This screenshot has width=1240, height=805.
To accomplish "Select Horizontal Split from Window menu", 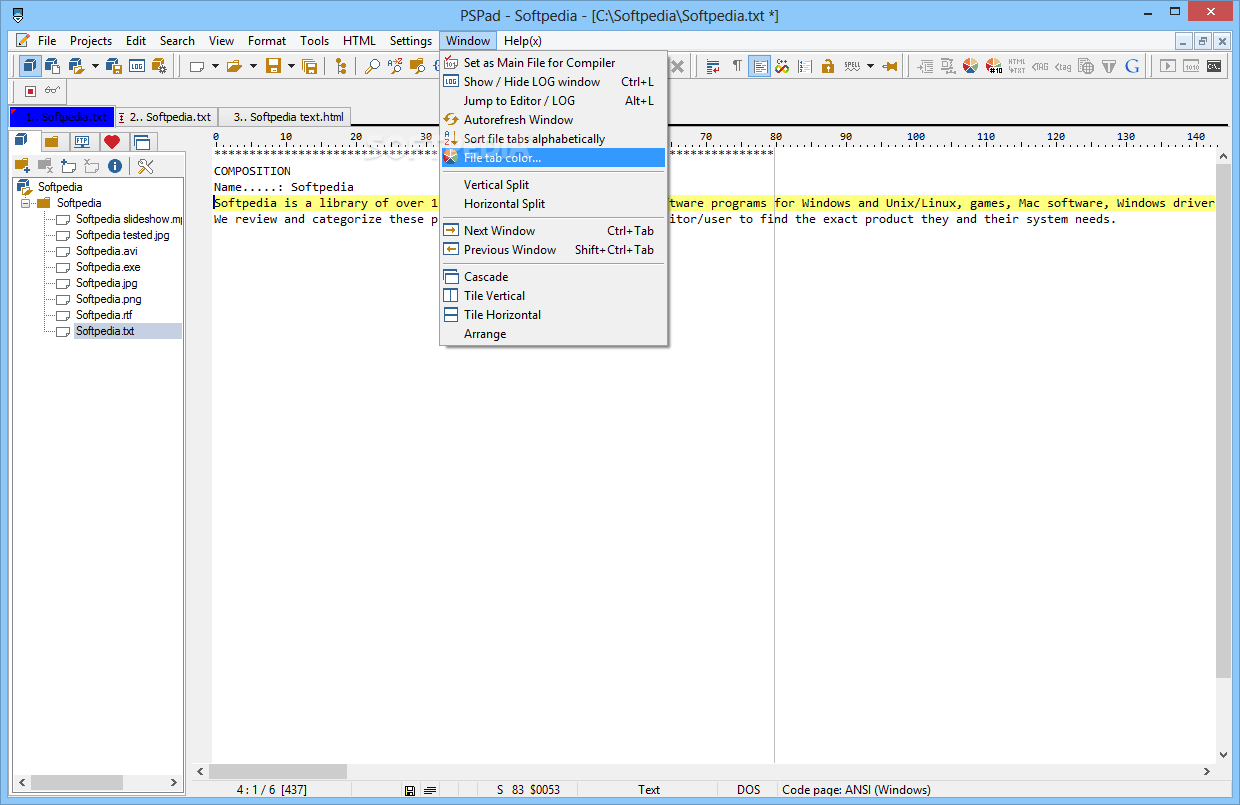I will pos(553,204).
